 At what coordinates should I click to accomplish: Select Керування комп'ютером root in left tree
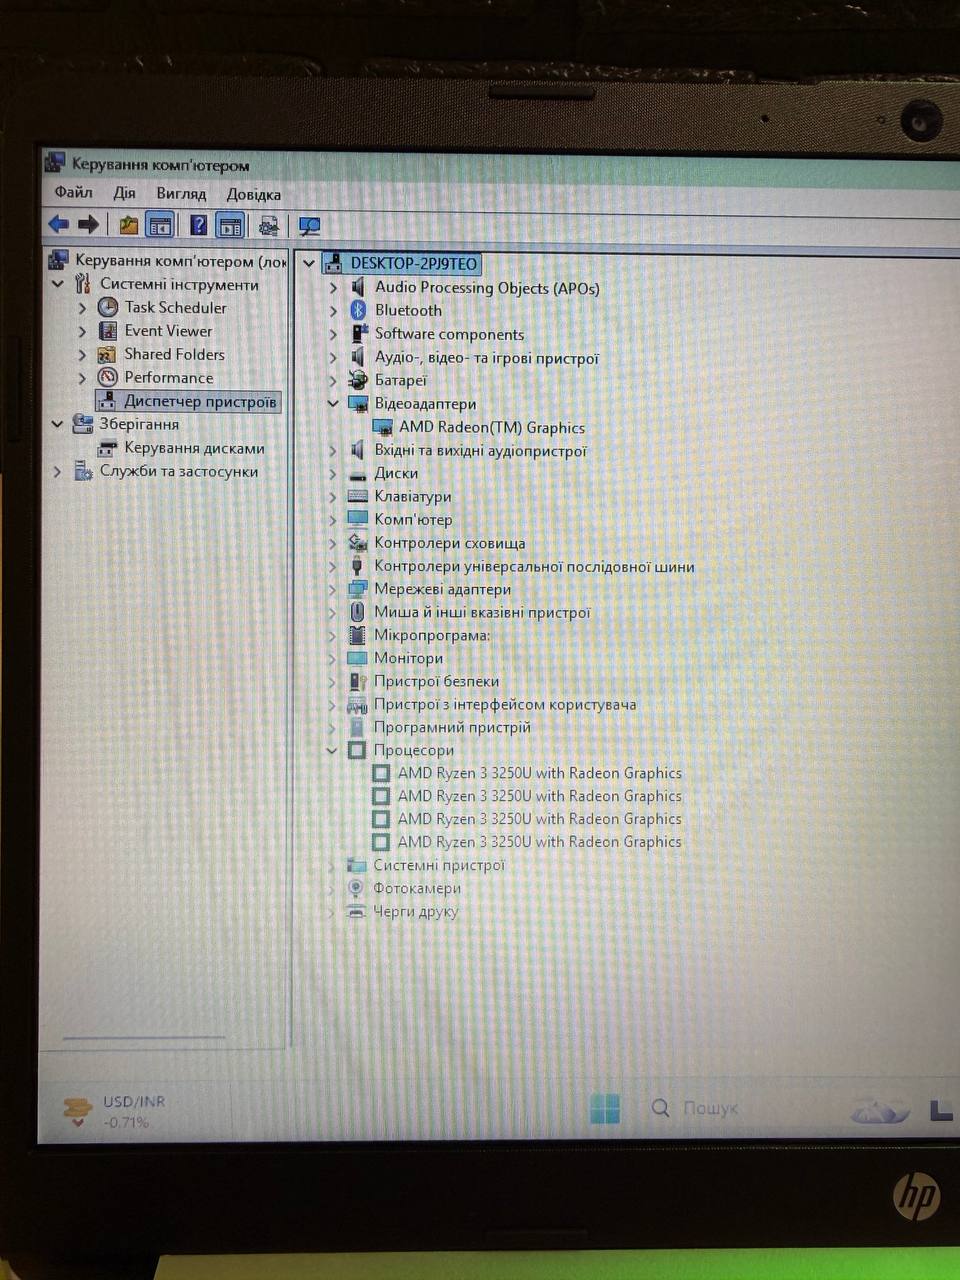click(x=181, y=261)
